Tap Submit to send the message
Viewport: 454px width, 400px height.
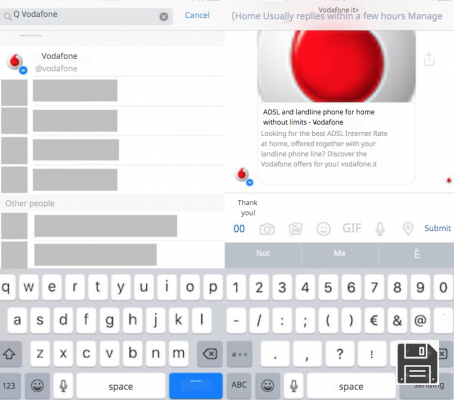437,228
